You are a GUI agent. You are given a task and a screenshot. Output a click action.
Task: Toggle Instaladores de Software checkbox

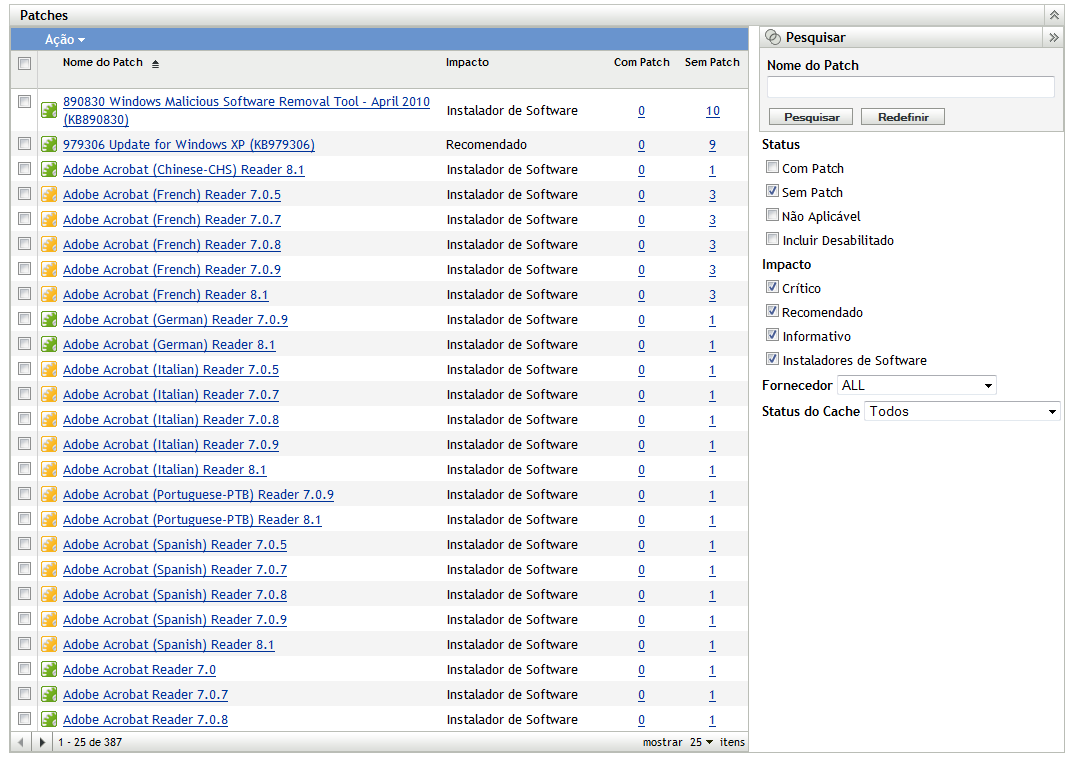click(x=773, y=359)
